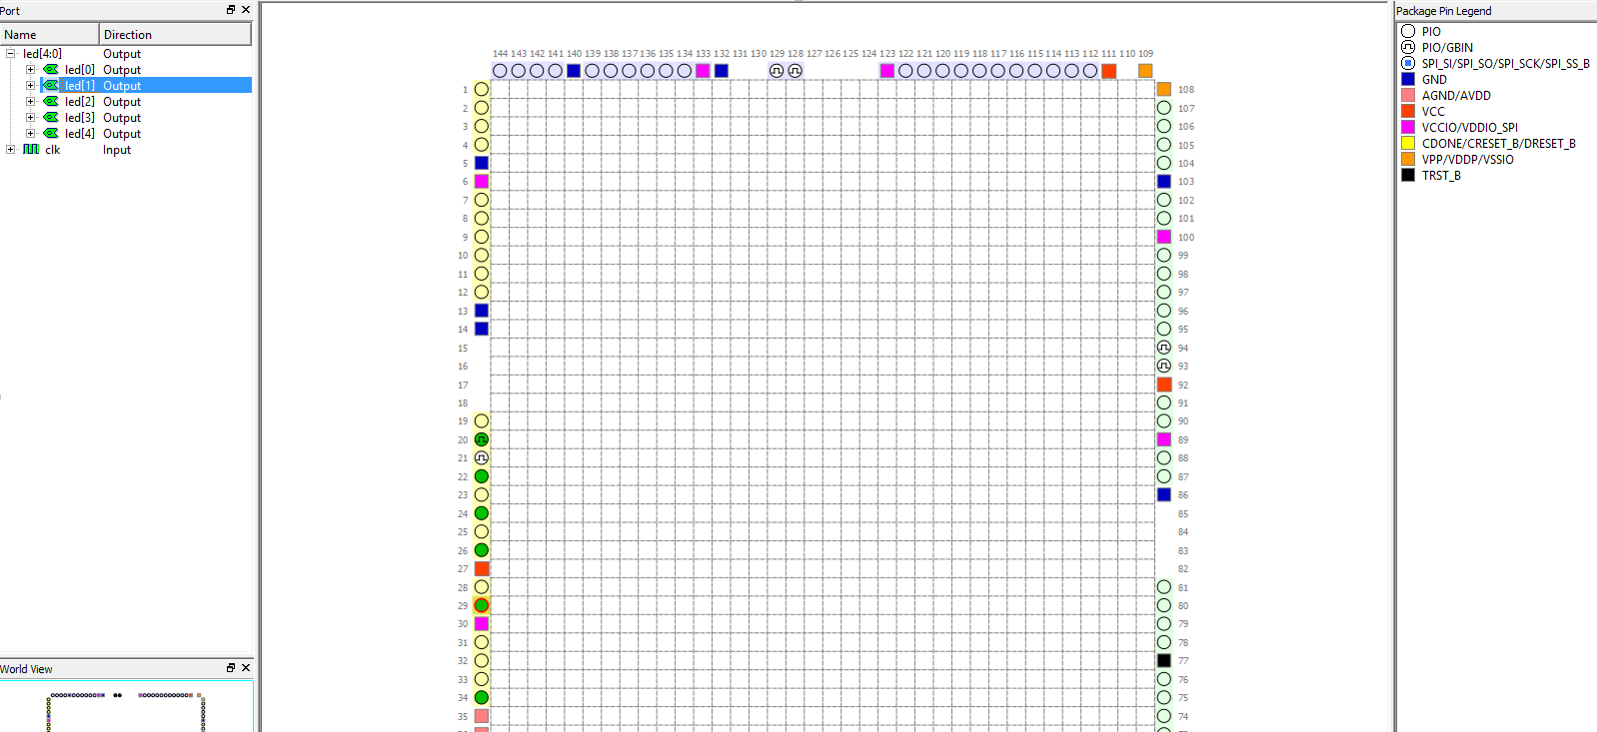Select the GND package pin 5

481,163
